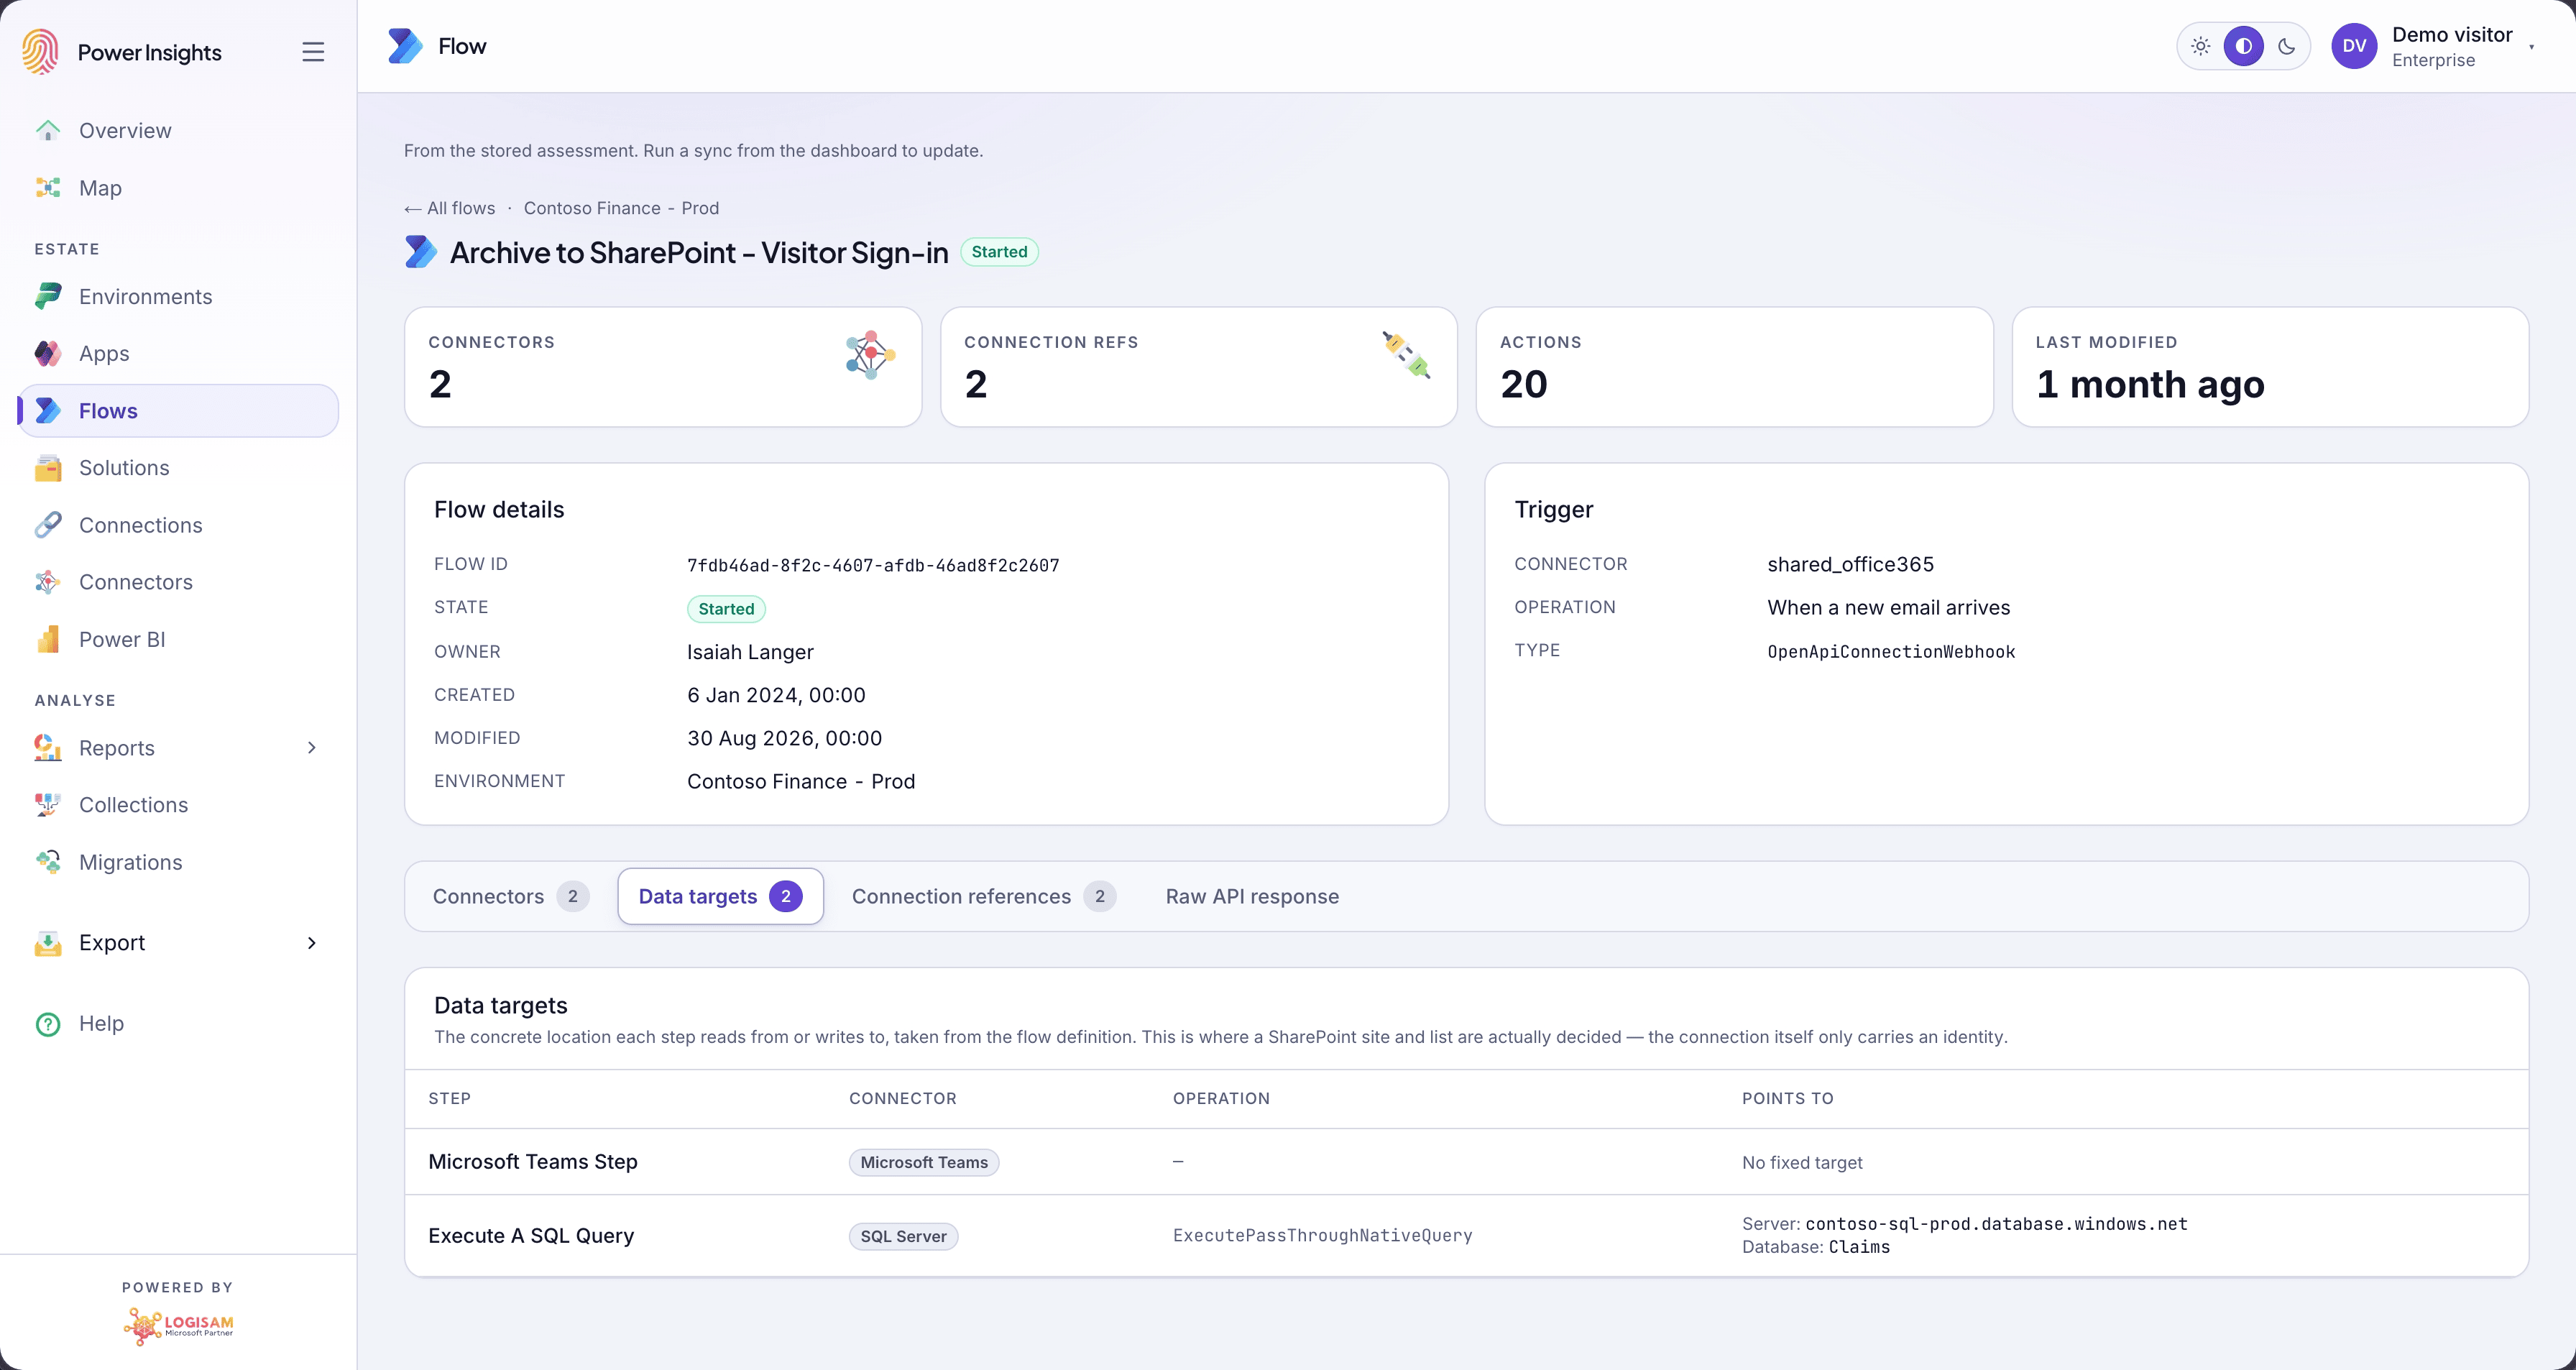This screenshot has height=1370, width=2576.
Task: Click the owner name Isaiah Langer
Action: tap(750, 652)
